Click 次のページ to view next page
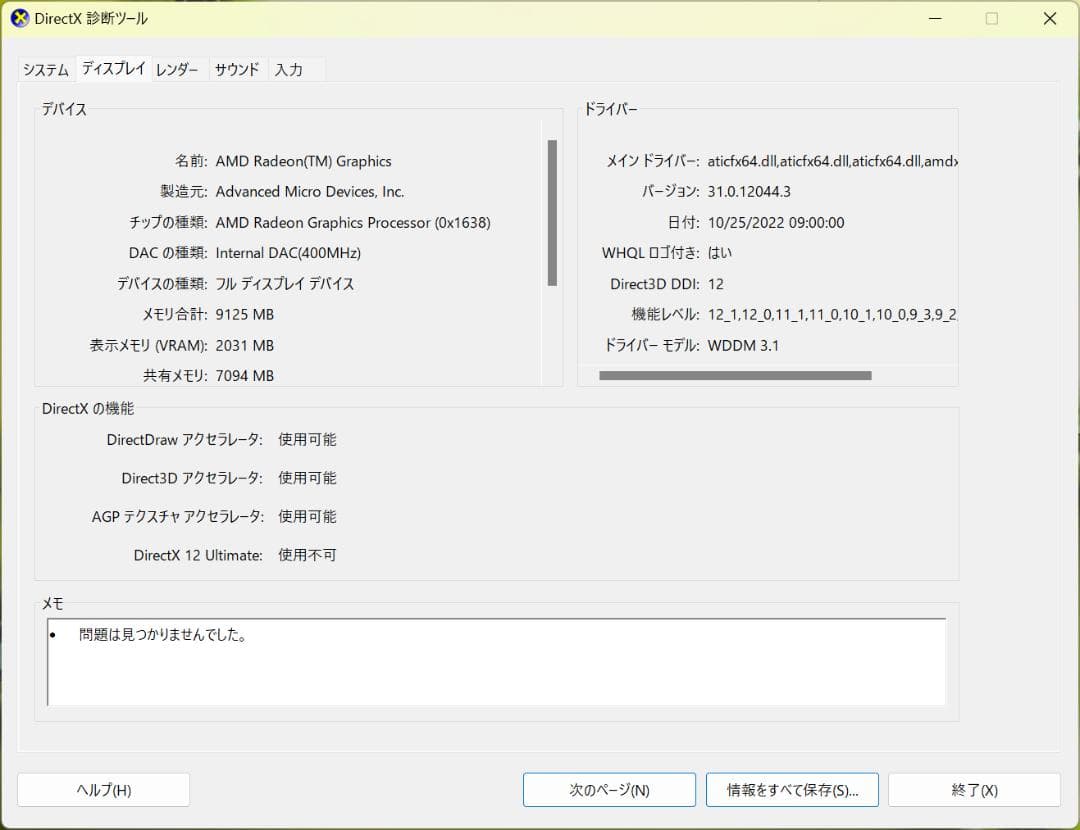1080x830 pixels. point(608,789)
